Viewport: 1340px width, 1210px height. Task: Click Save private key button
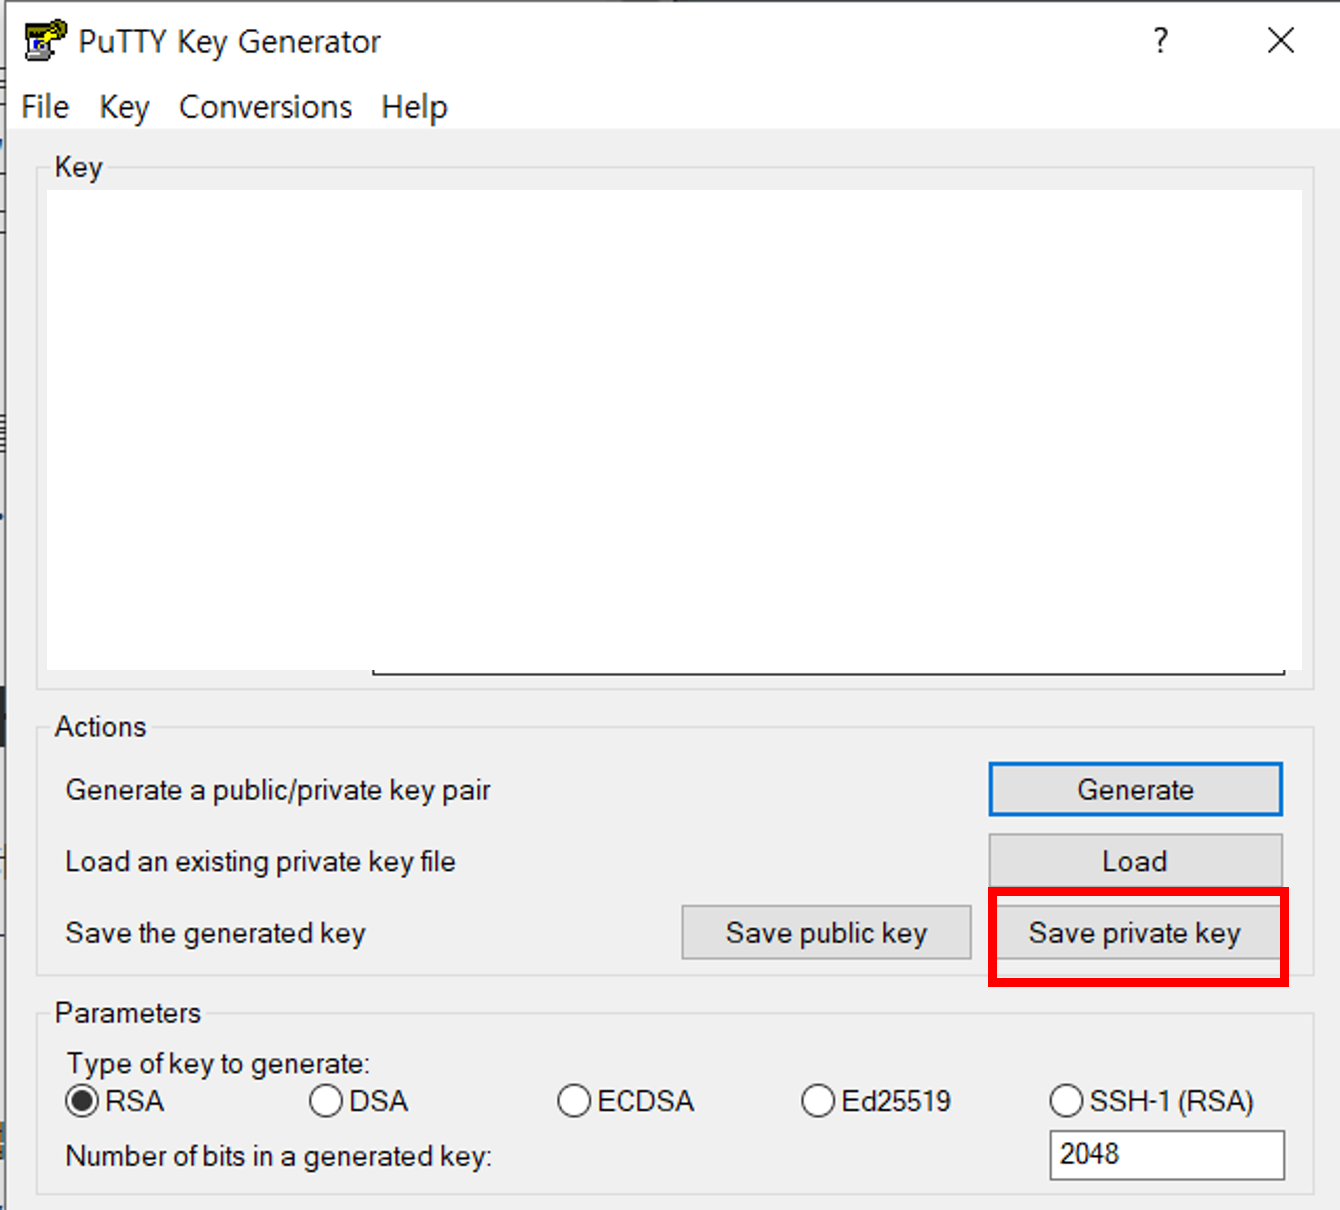click(x=1135, y=933)
